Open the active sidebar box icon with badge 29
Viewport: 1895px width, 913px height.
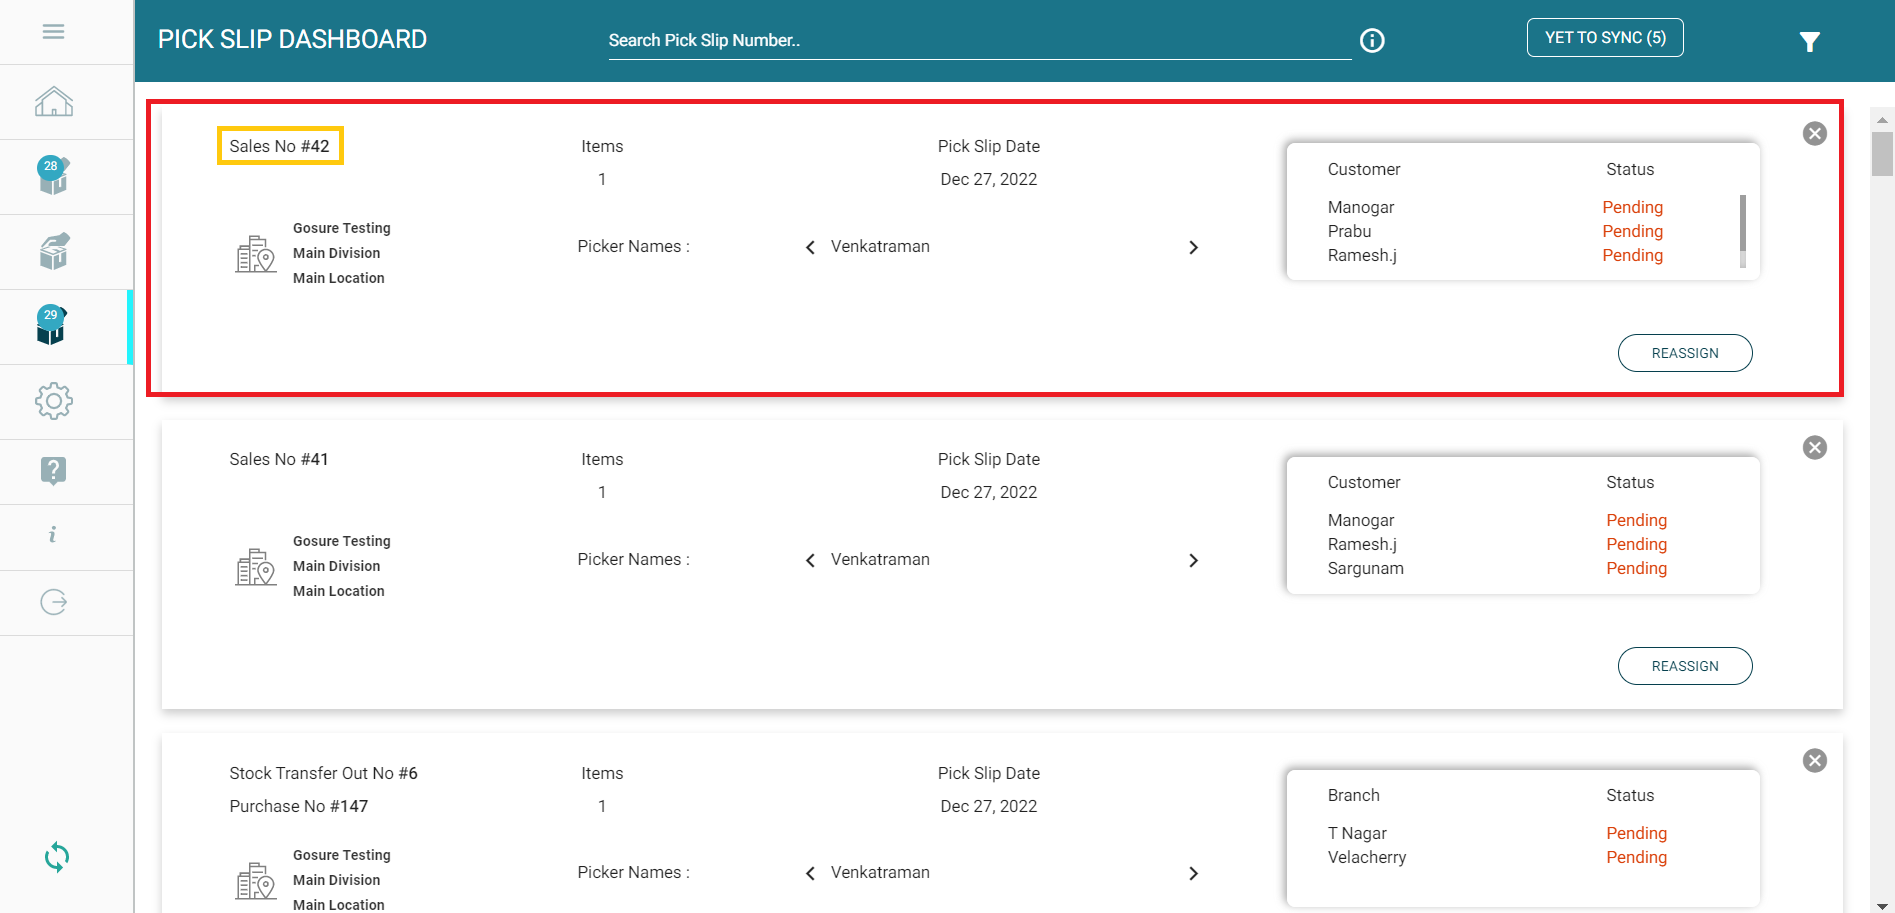click(x=52, y=326)
